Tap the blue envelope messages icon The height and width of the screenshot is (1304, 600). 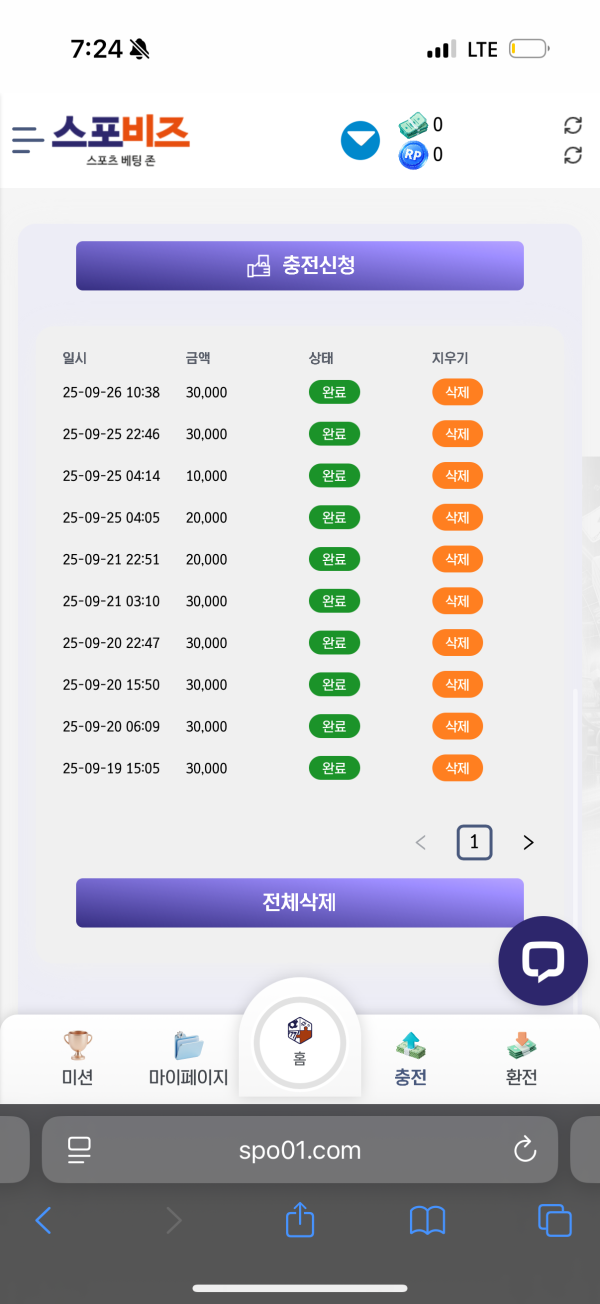(x=360, y=140)
